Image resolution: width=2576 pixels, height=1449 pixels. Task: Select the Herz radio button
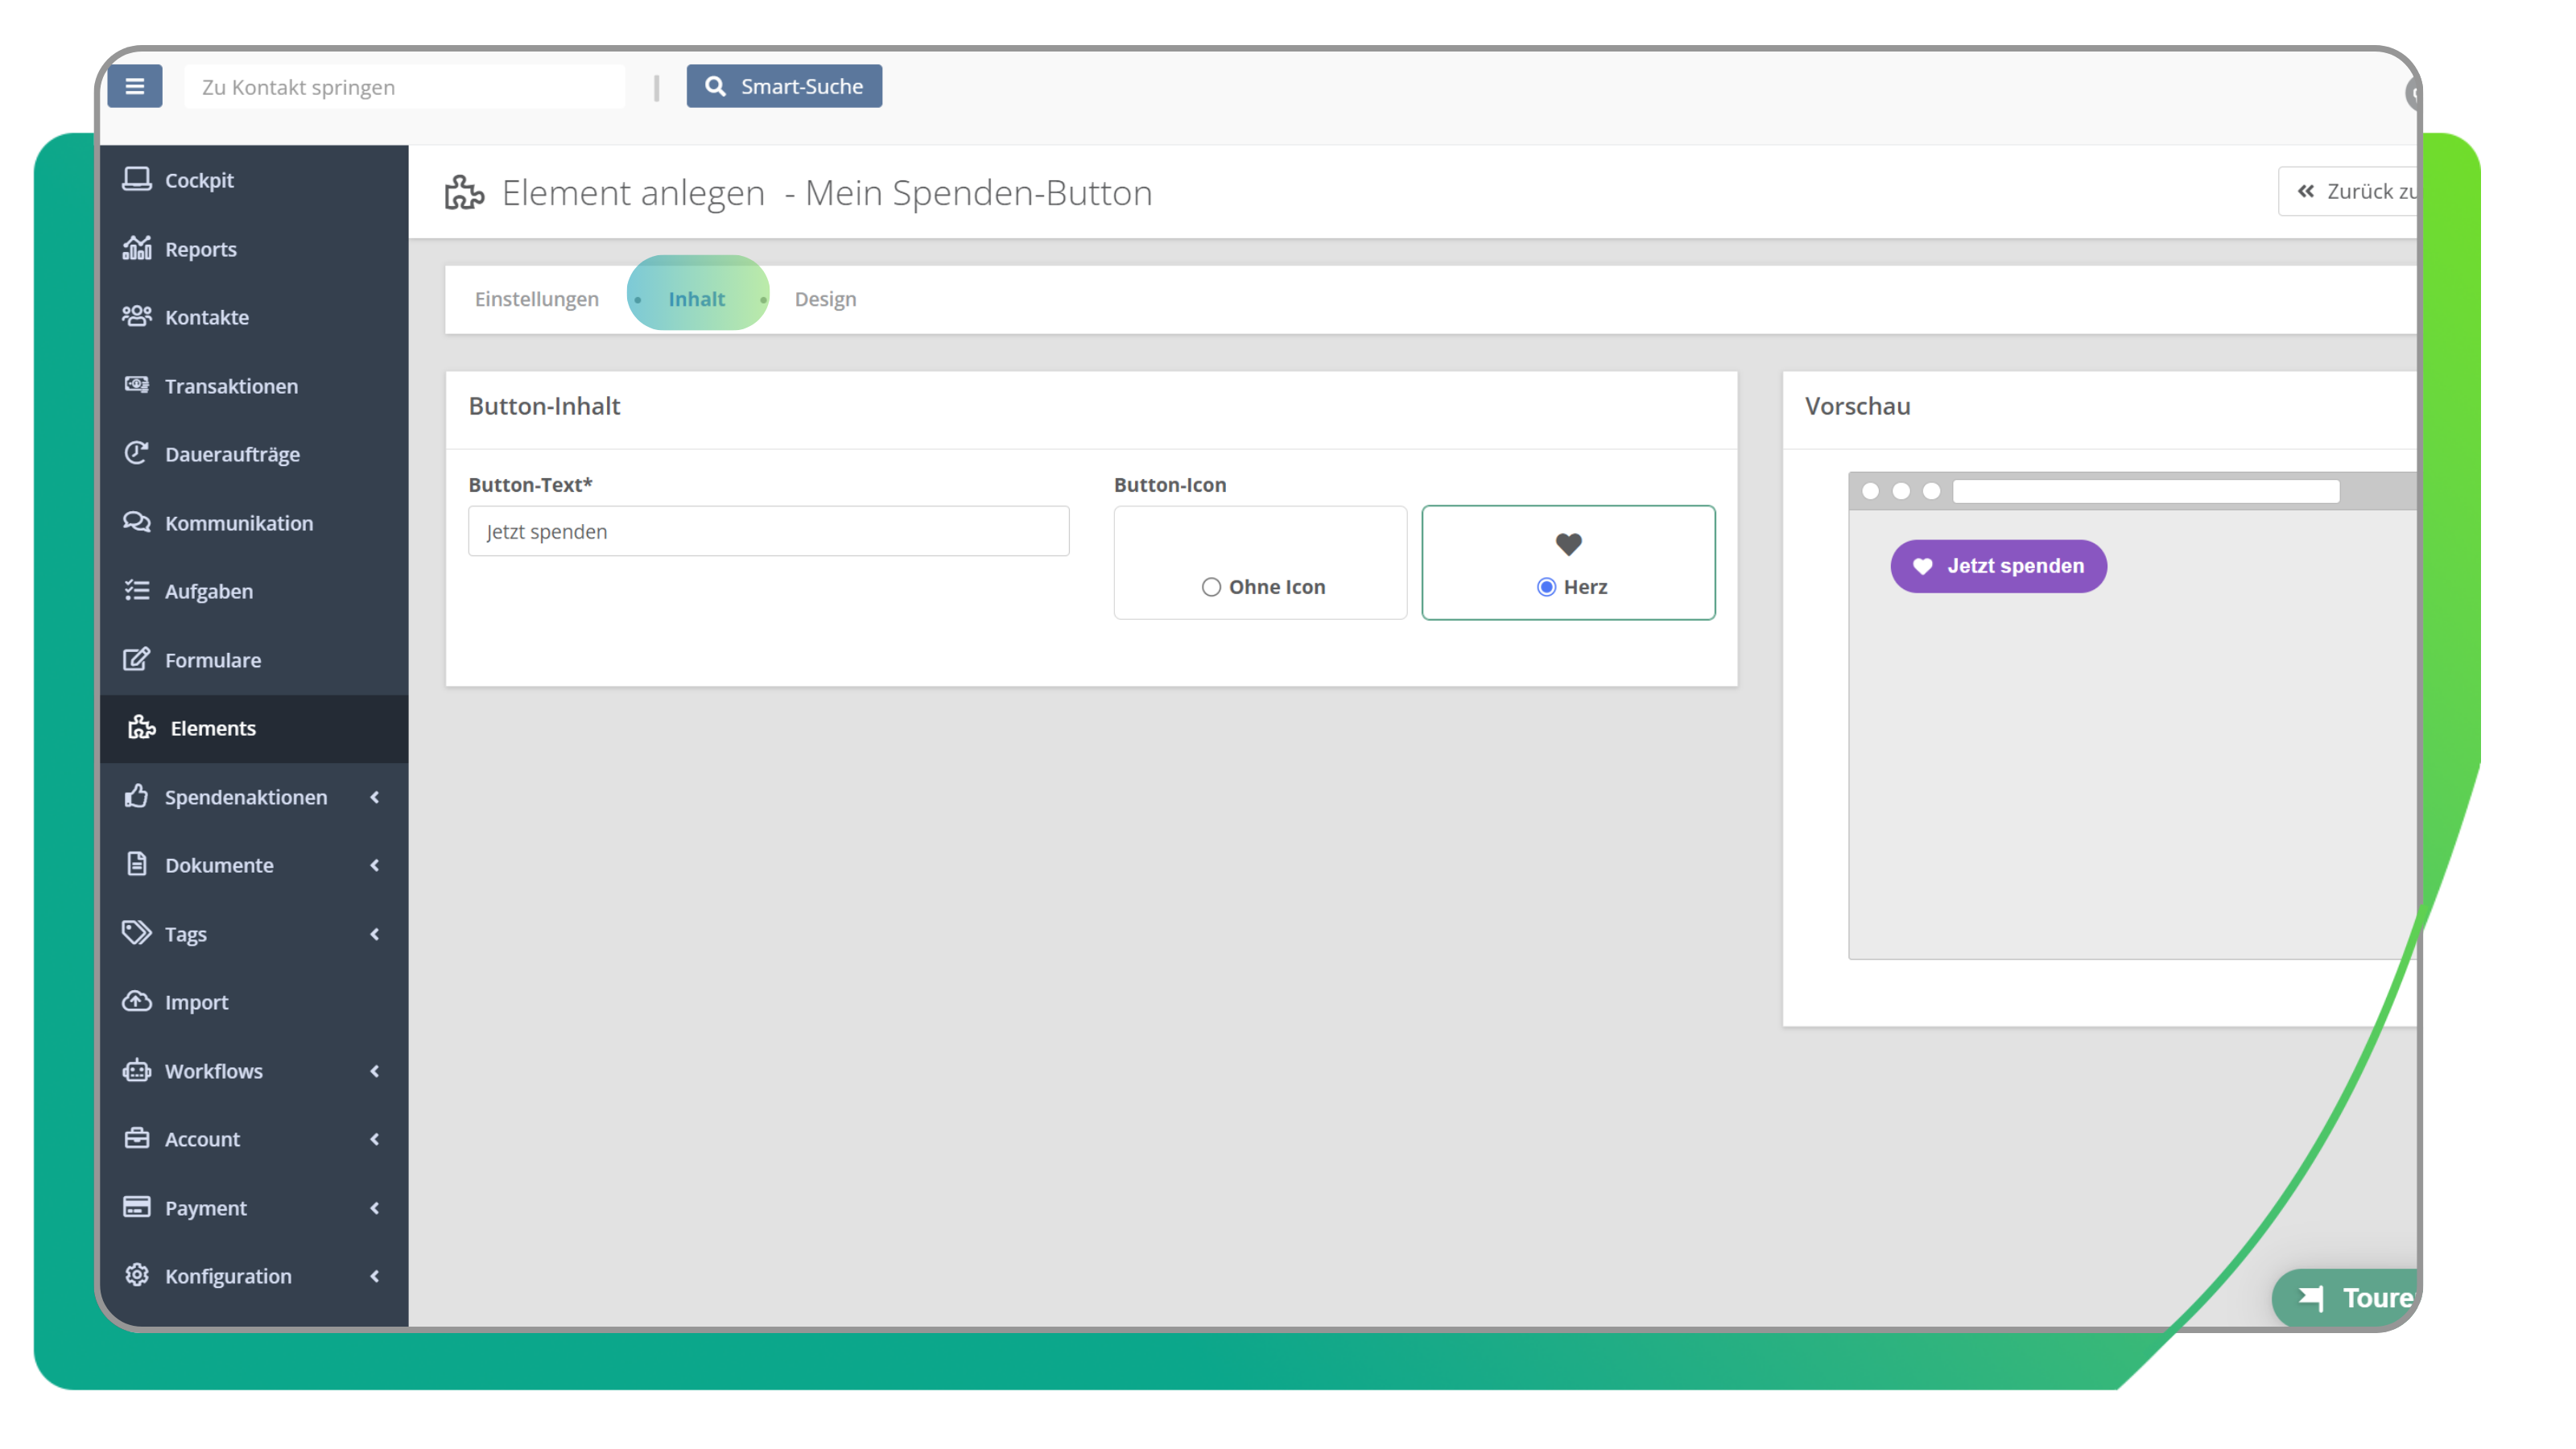(1546, 587)
